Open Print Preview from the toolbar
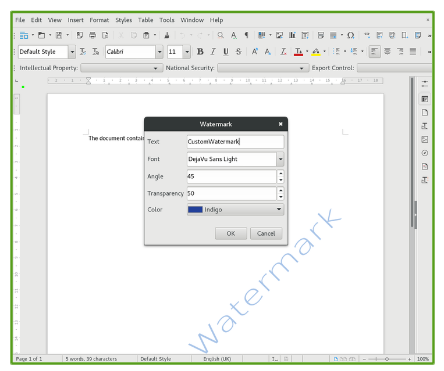 pyautogui.click(x=105, y=35)
